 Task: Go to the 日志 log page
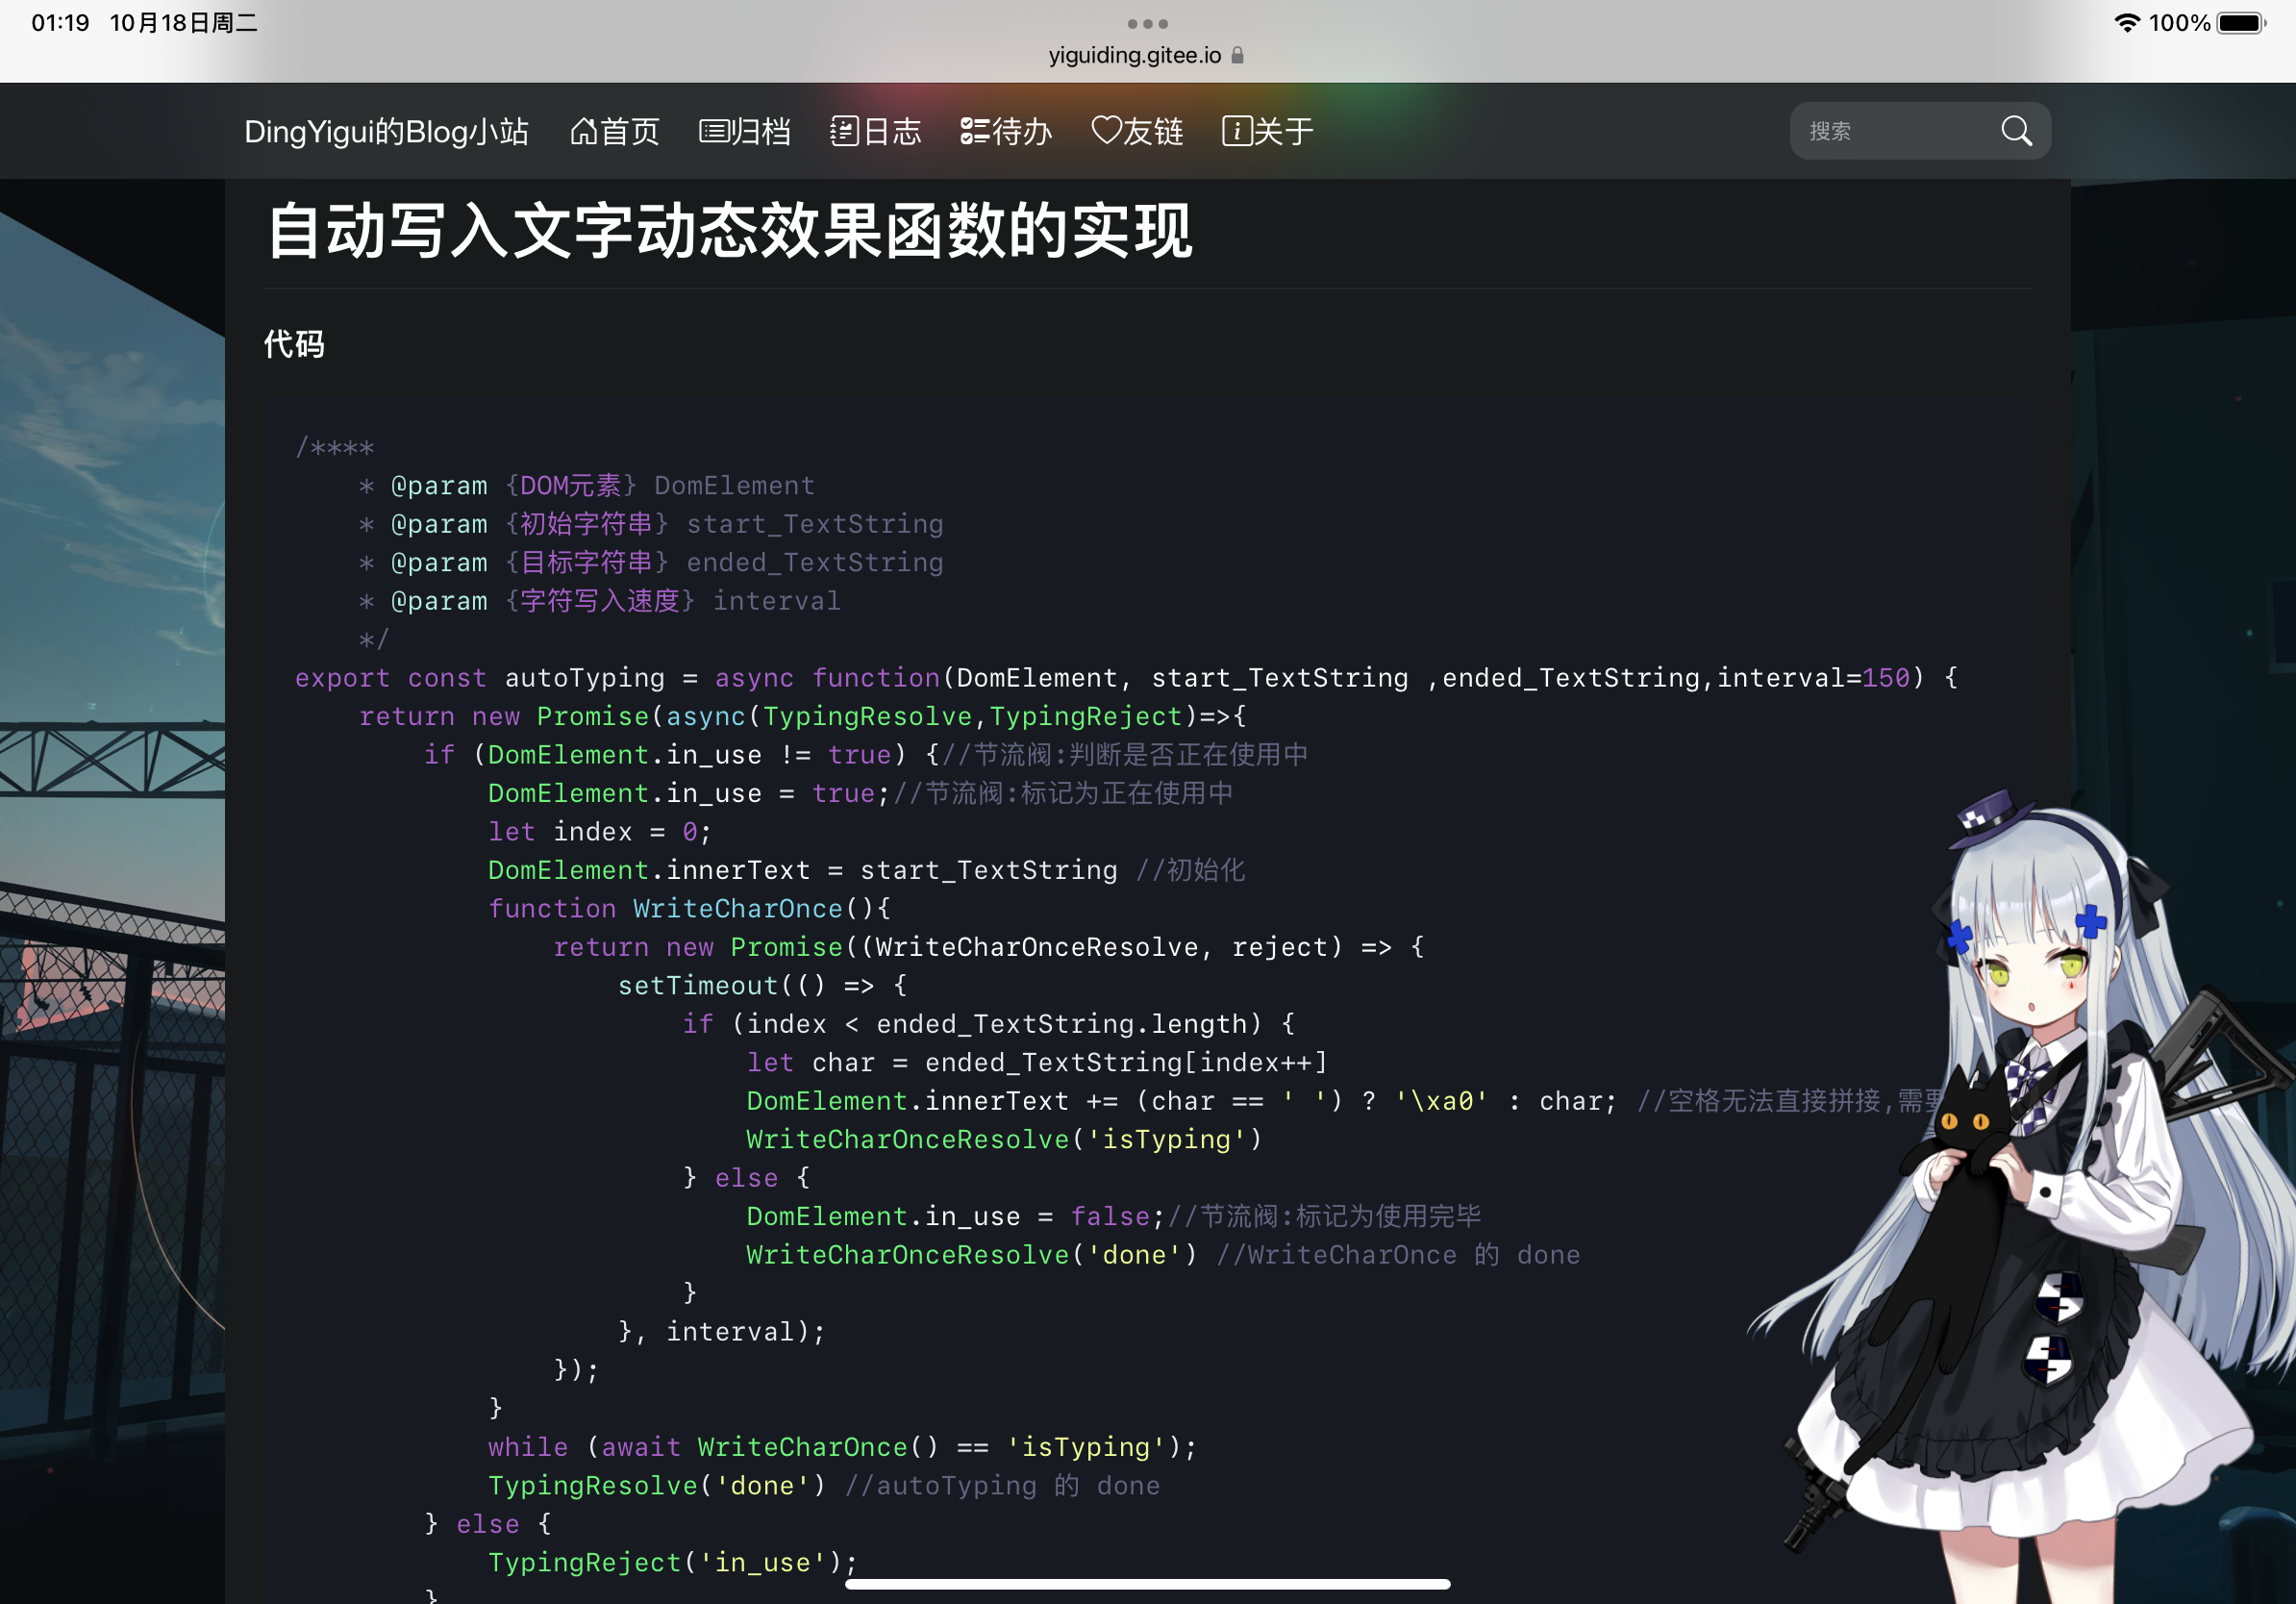[x=875, y=131]
